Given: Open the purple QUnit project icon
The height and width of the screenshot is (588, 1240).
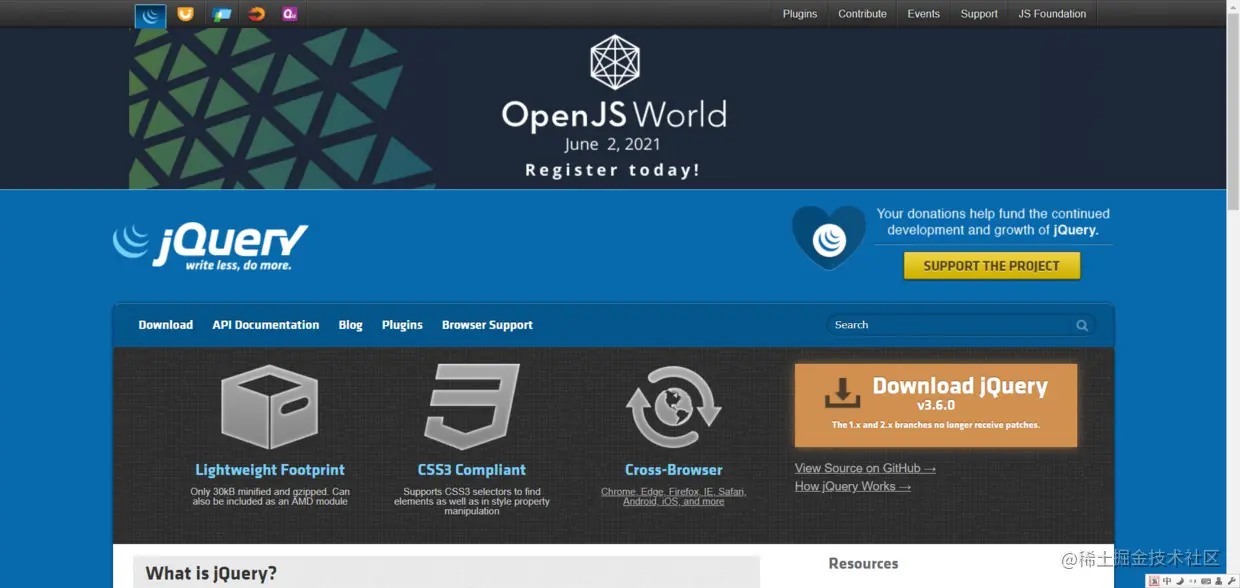Looking at the screenshot, I should 290,14.
